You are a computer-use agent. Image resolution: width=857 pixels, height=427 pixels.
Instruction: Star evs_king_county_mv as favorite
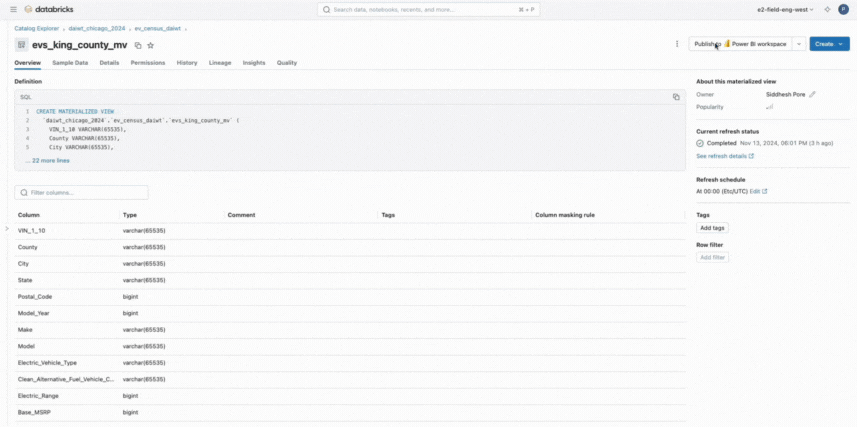151,45
